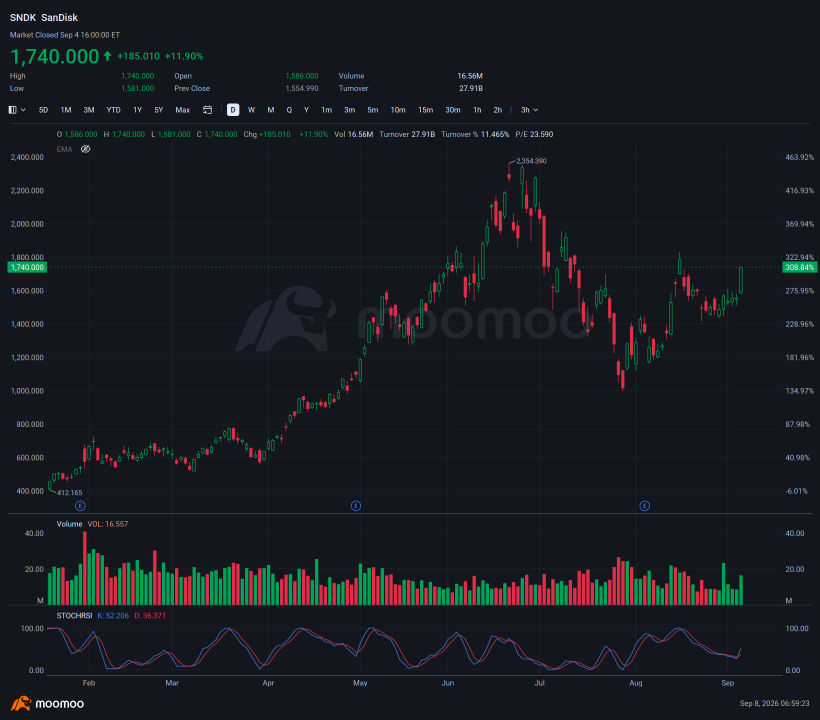The width and height of the screenshot is (820, 720).
Task: Select the 5Y range
Action: [x=159, y=110]
